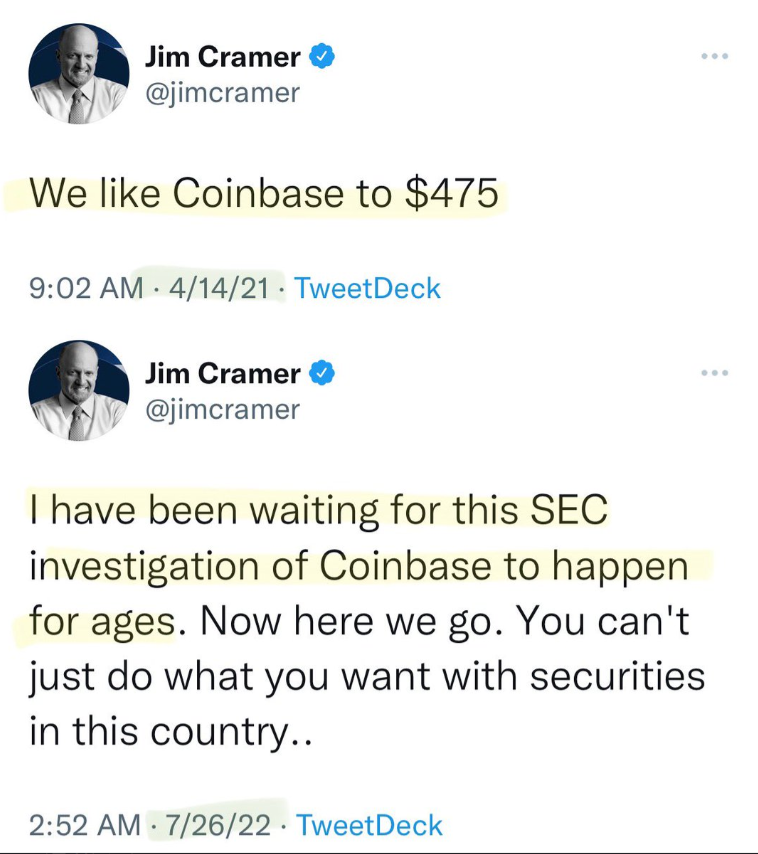Open Jim Cramer's avatar on the SEC tweet
The image size is (758, 854).
point(79,391)
